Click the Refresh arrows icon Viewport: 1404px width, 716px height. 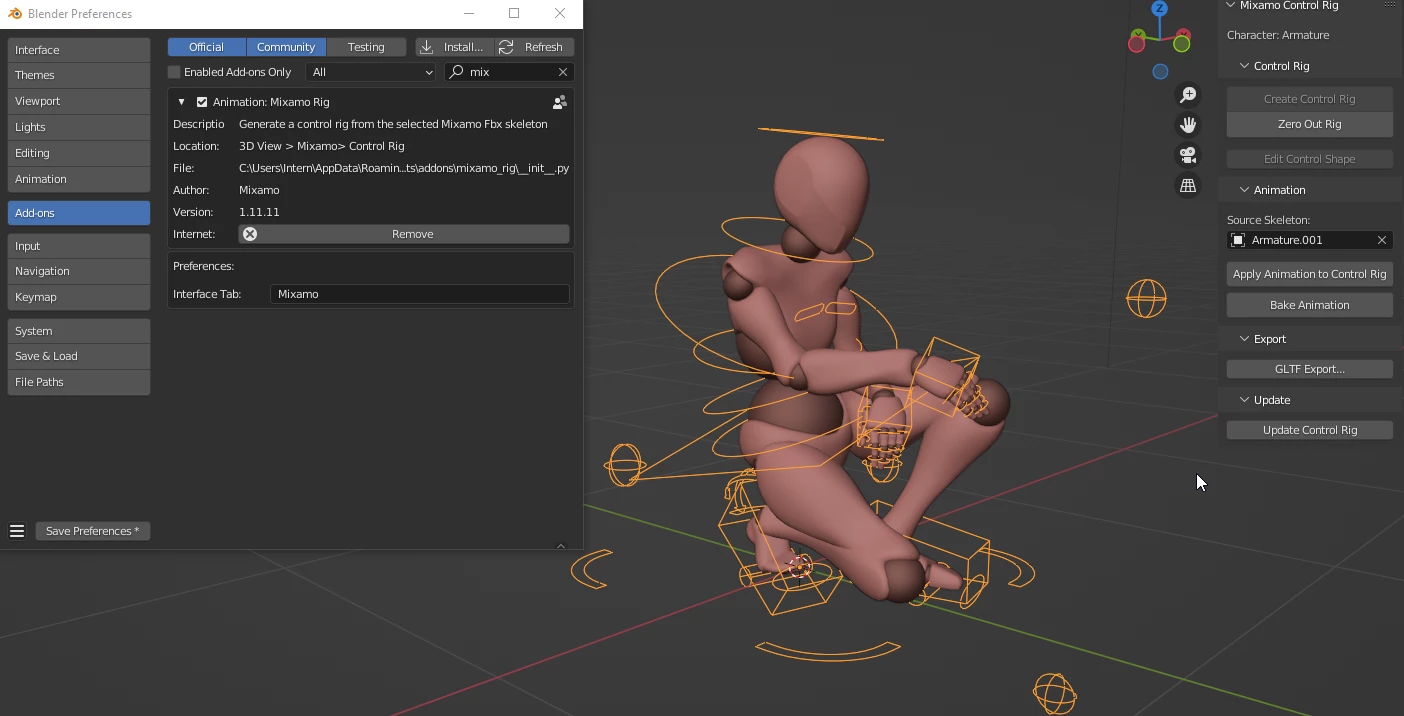point(507,47)
